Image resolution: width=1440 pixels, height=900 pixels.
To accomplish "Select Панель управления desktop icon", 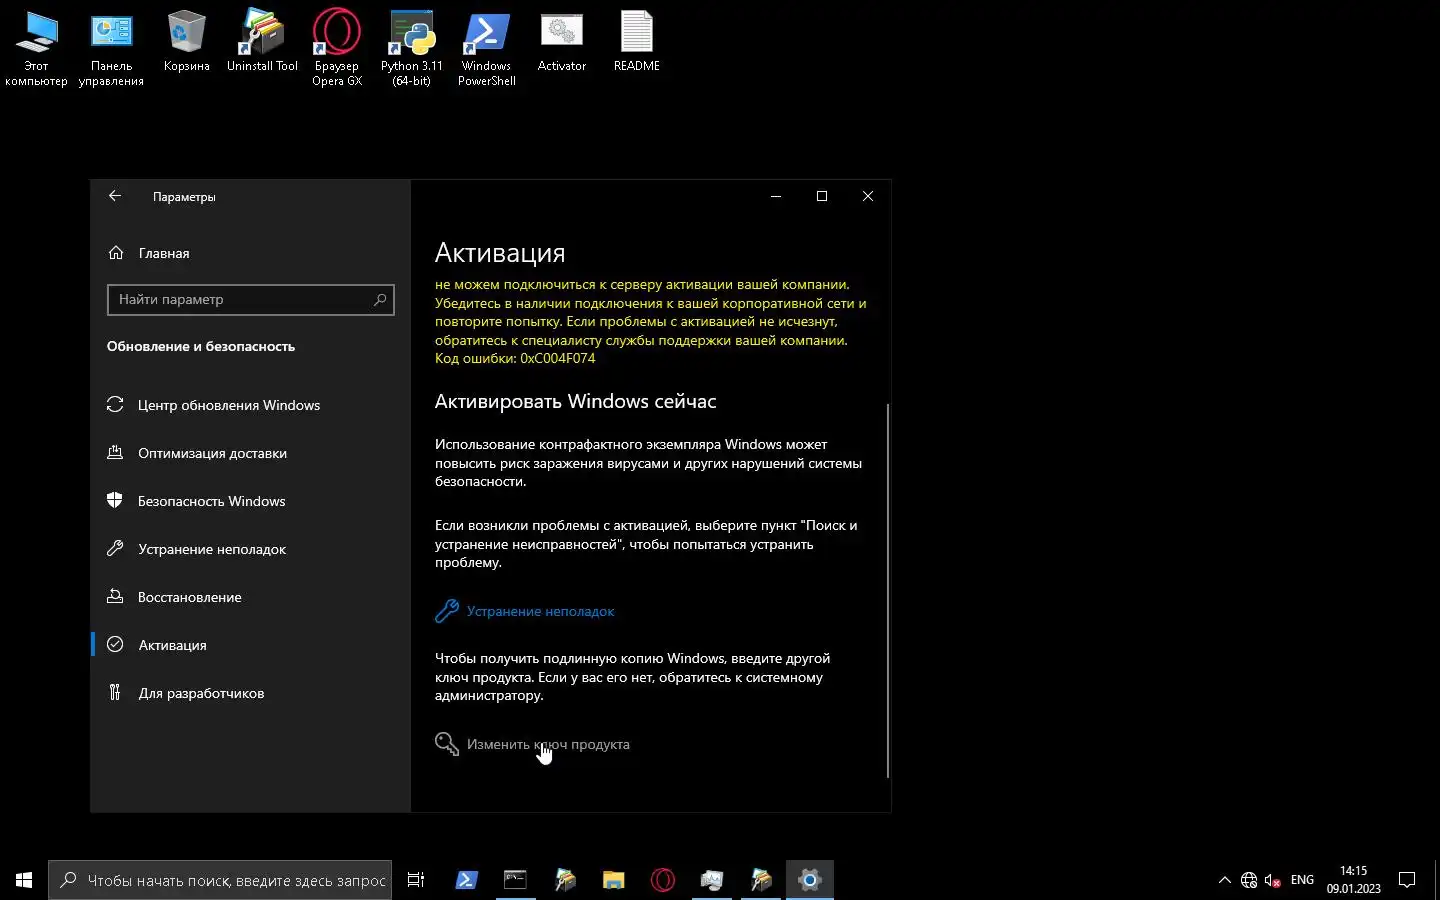I will tap(111, 49).
